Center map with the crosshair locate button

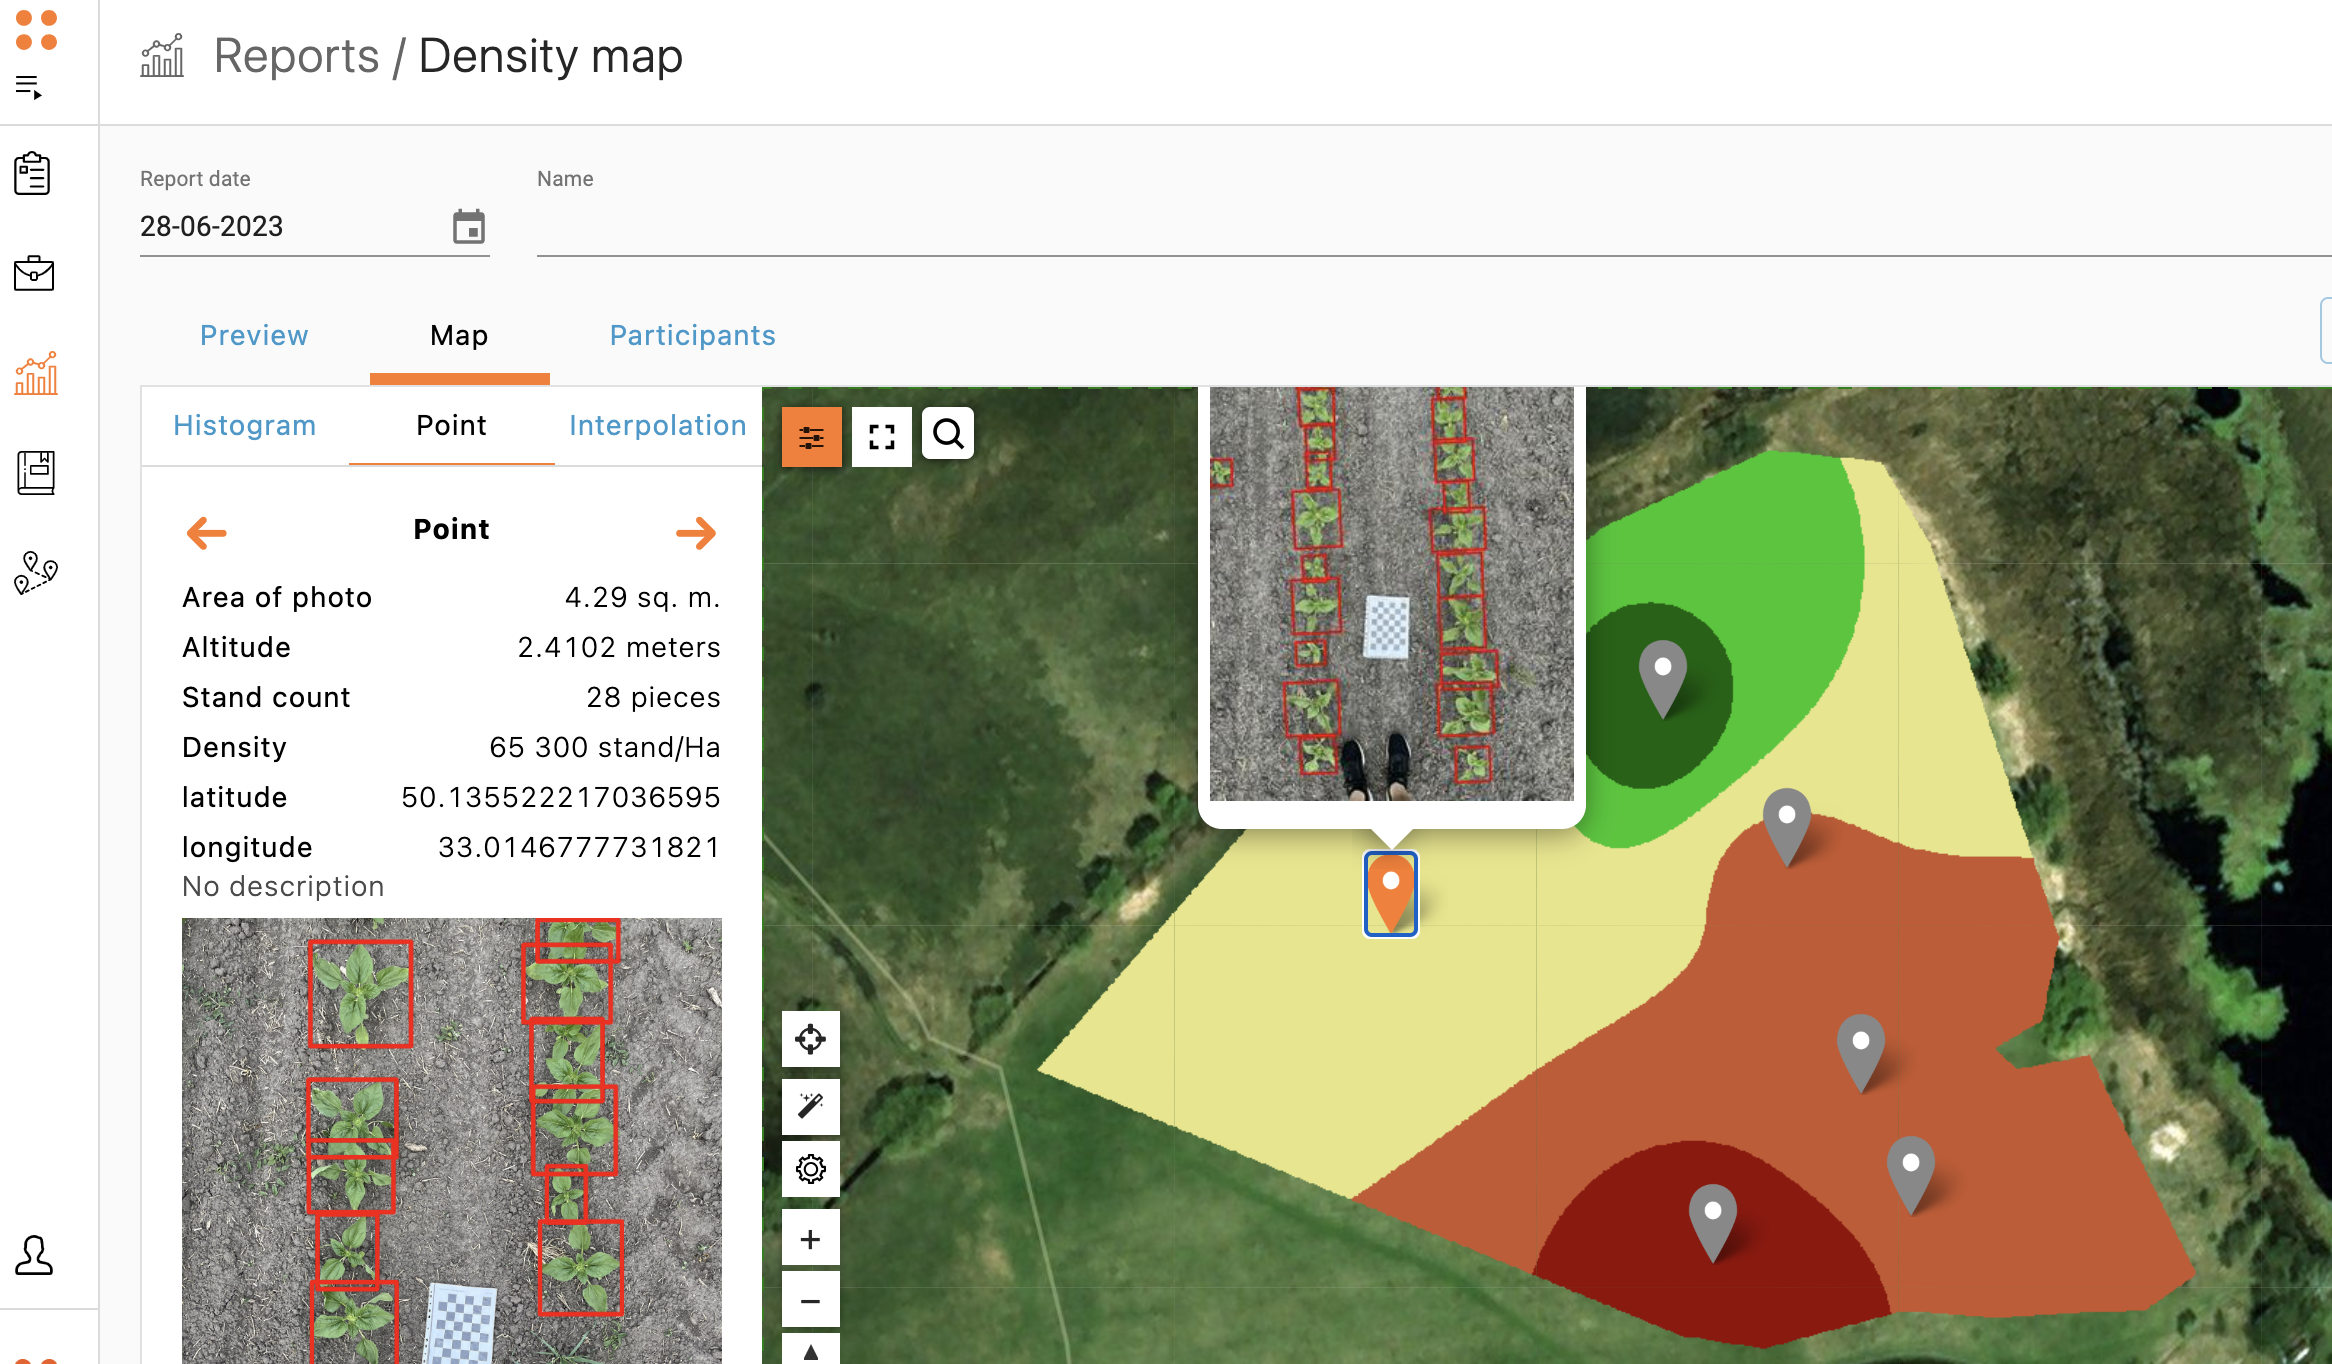(x=810, y=1039)
